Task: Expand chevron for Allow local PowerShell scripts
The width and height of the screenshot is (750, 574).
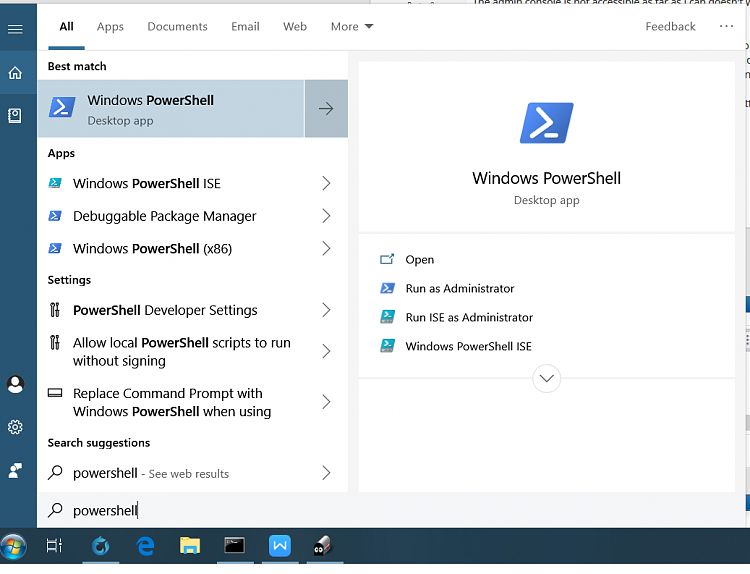Action: pyautogui.click(x=326, y=352)
